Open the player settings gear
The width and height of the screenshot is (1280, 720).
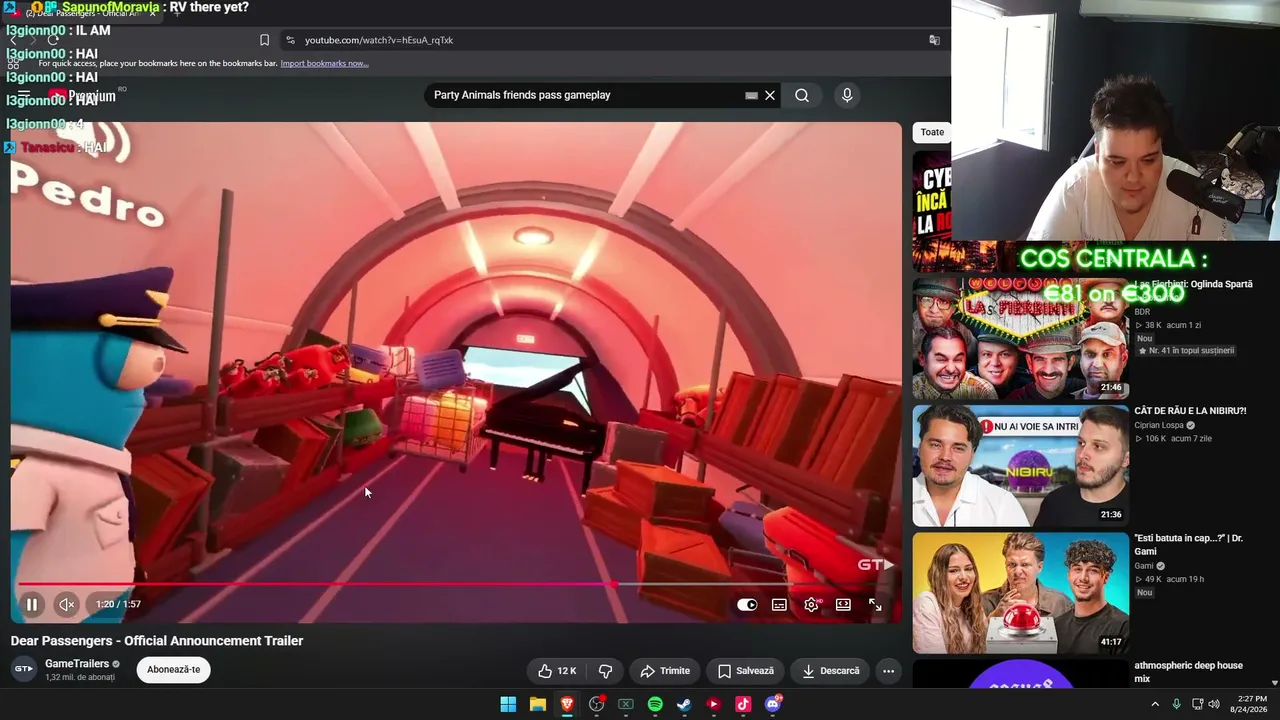point(811,604)
